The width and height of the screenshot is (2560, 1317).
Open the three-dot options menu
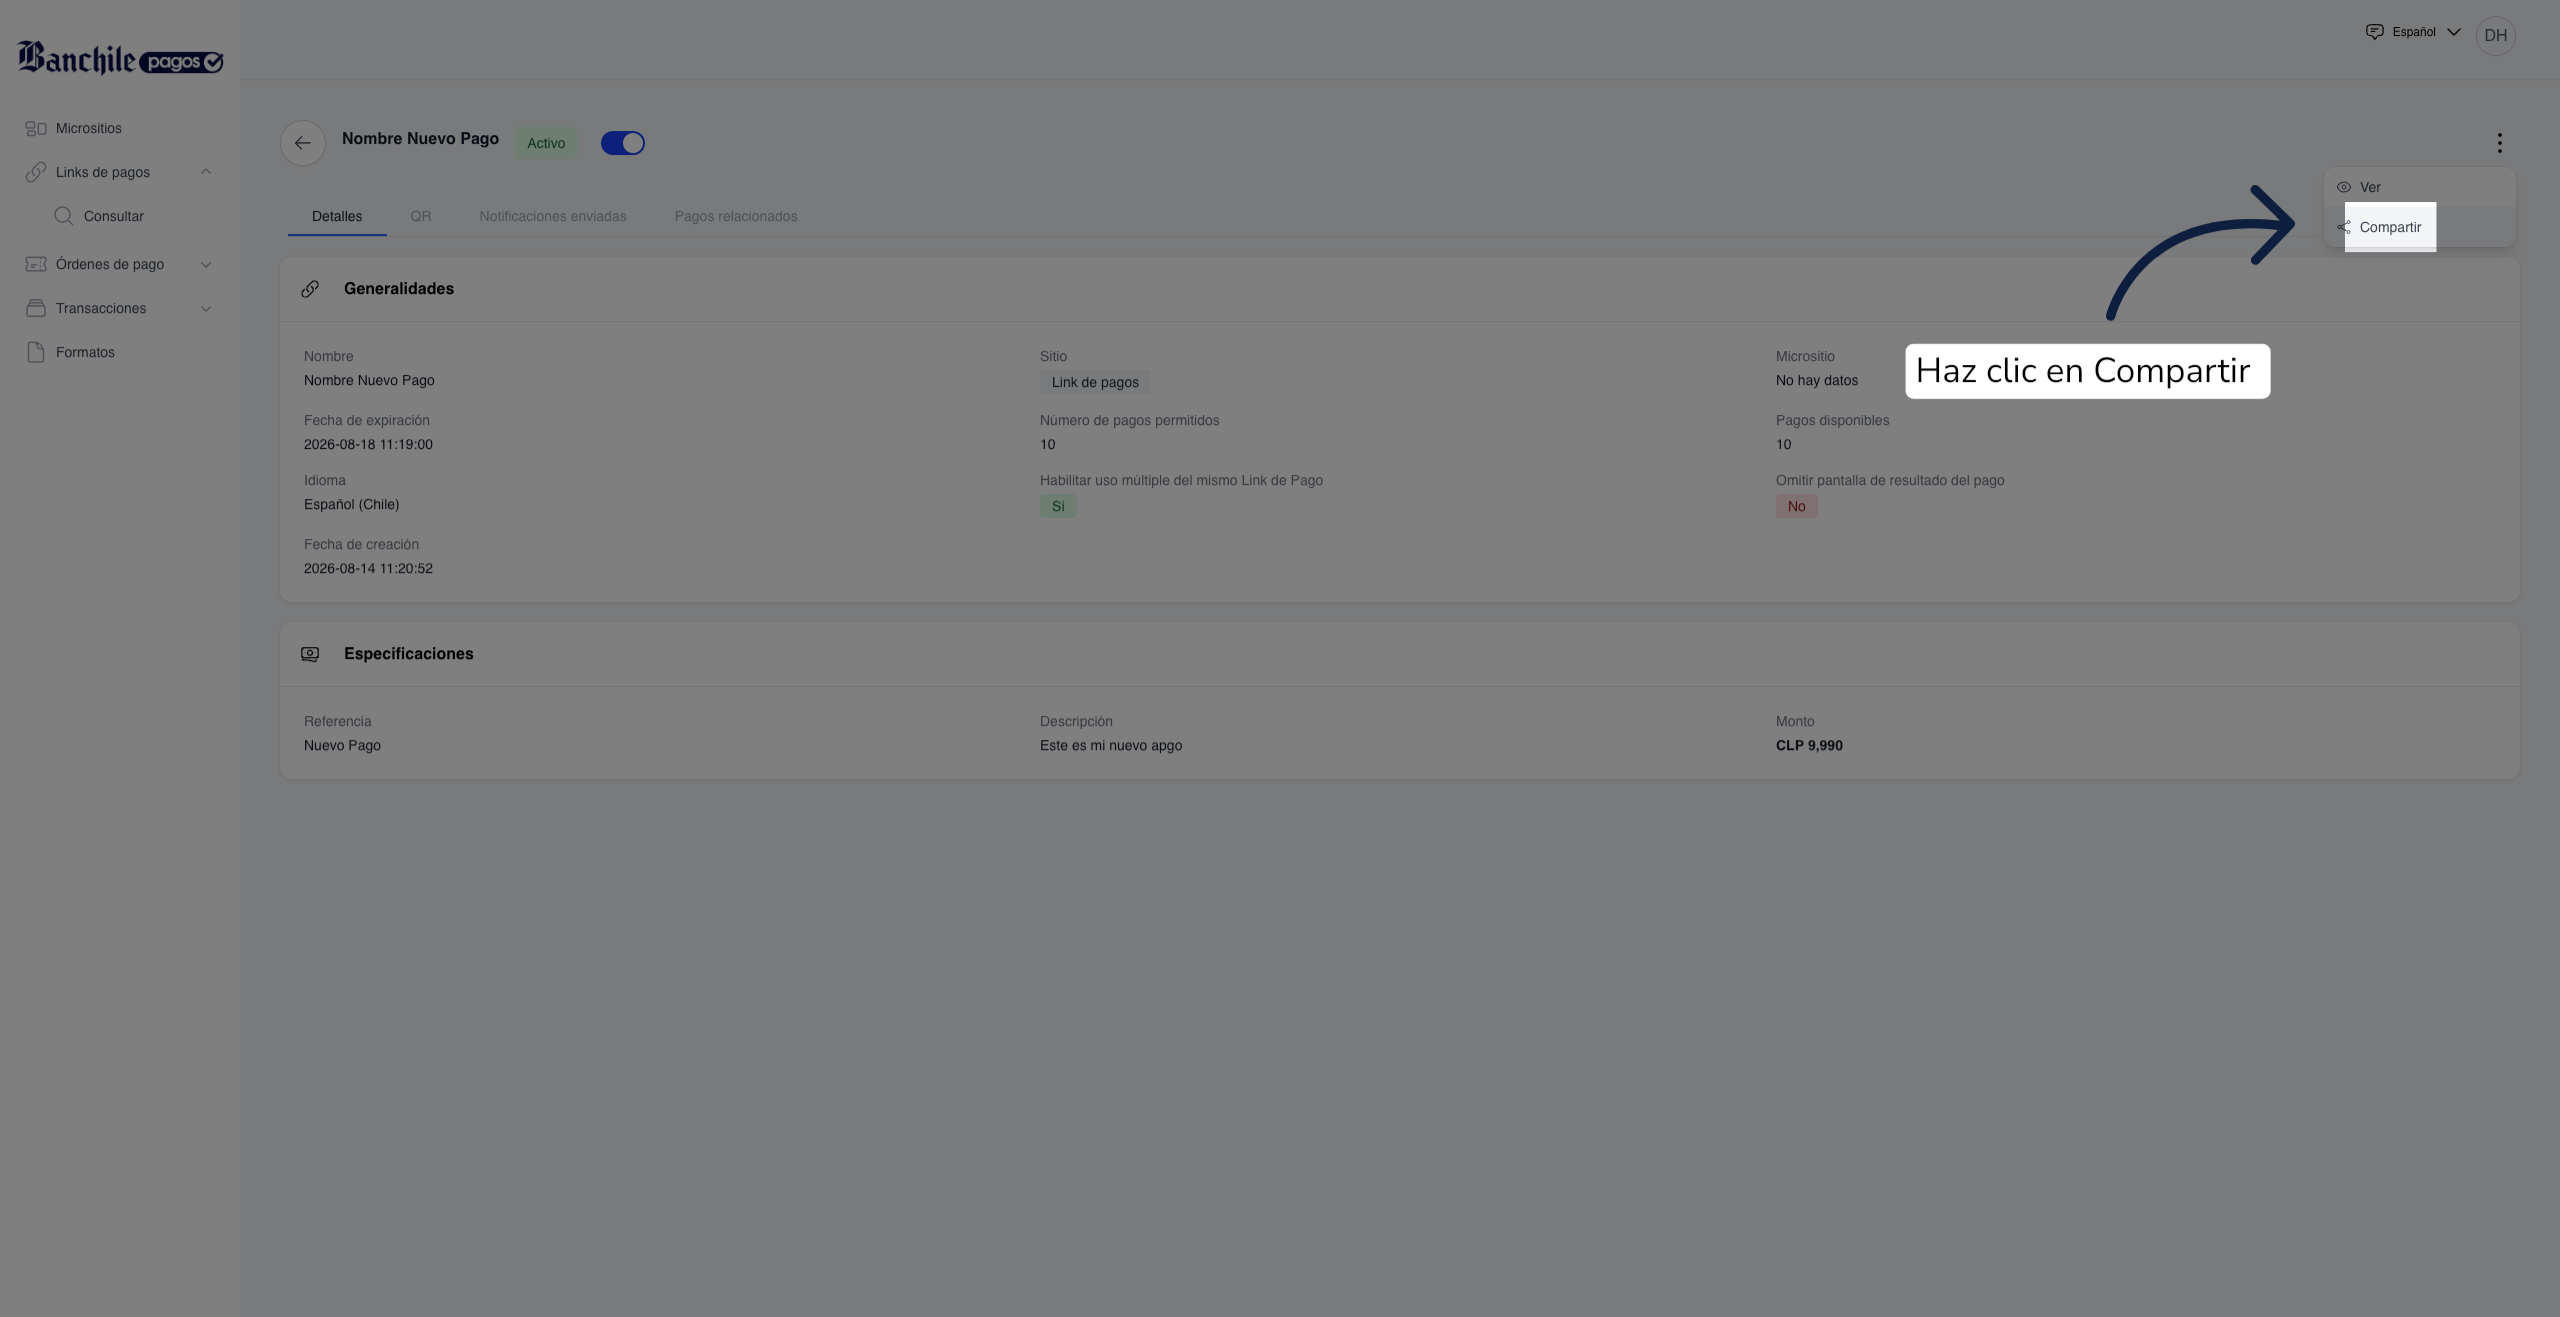coord(2499,143)
